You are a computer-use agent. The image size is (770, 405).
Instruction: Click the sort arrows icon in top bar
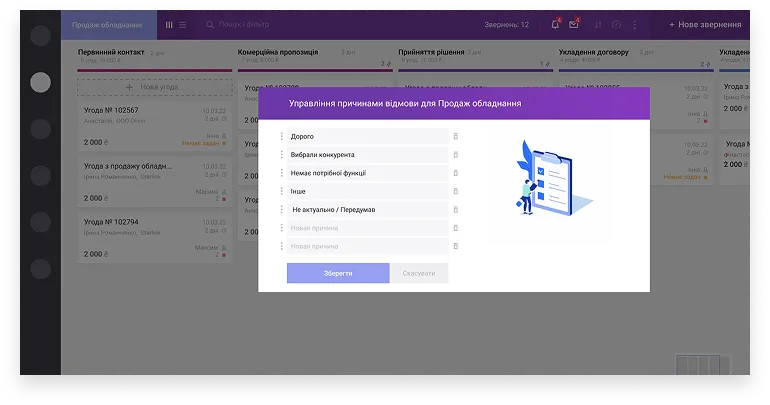(x=598, y=25)
